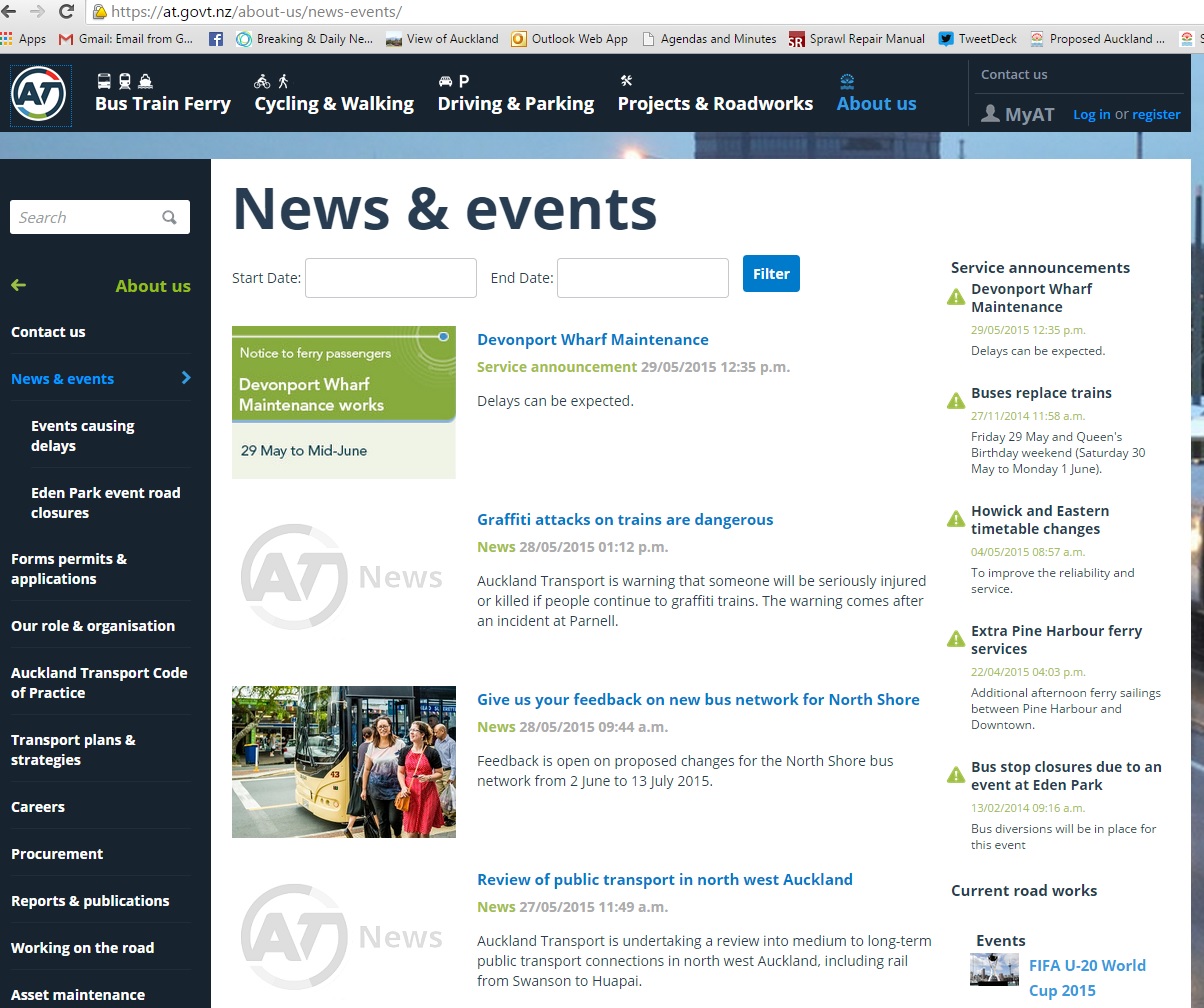Open the North Shore bus photo thumbnail
The height and width of the screenshot is (1008, 1204).
coord(344,762)
